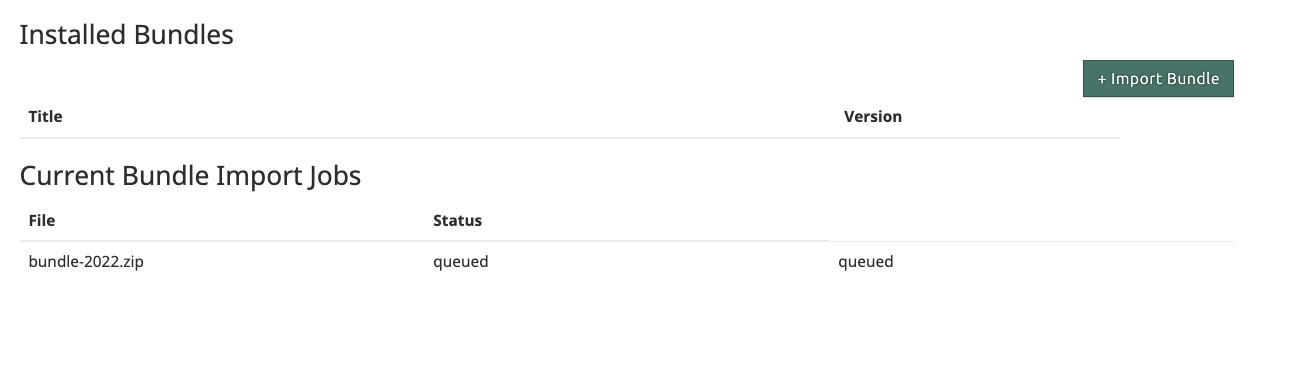Viewport: 1312px width, 390px height.
Task: Click the File column header
Action: point(42,220)
